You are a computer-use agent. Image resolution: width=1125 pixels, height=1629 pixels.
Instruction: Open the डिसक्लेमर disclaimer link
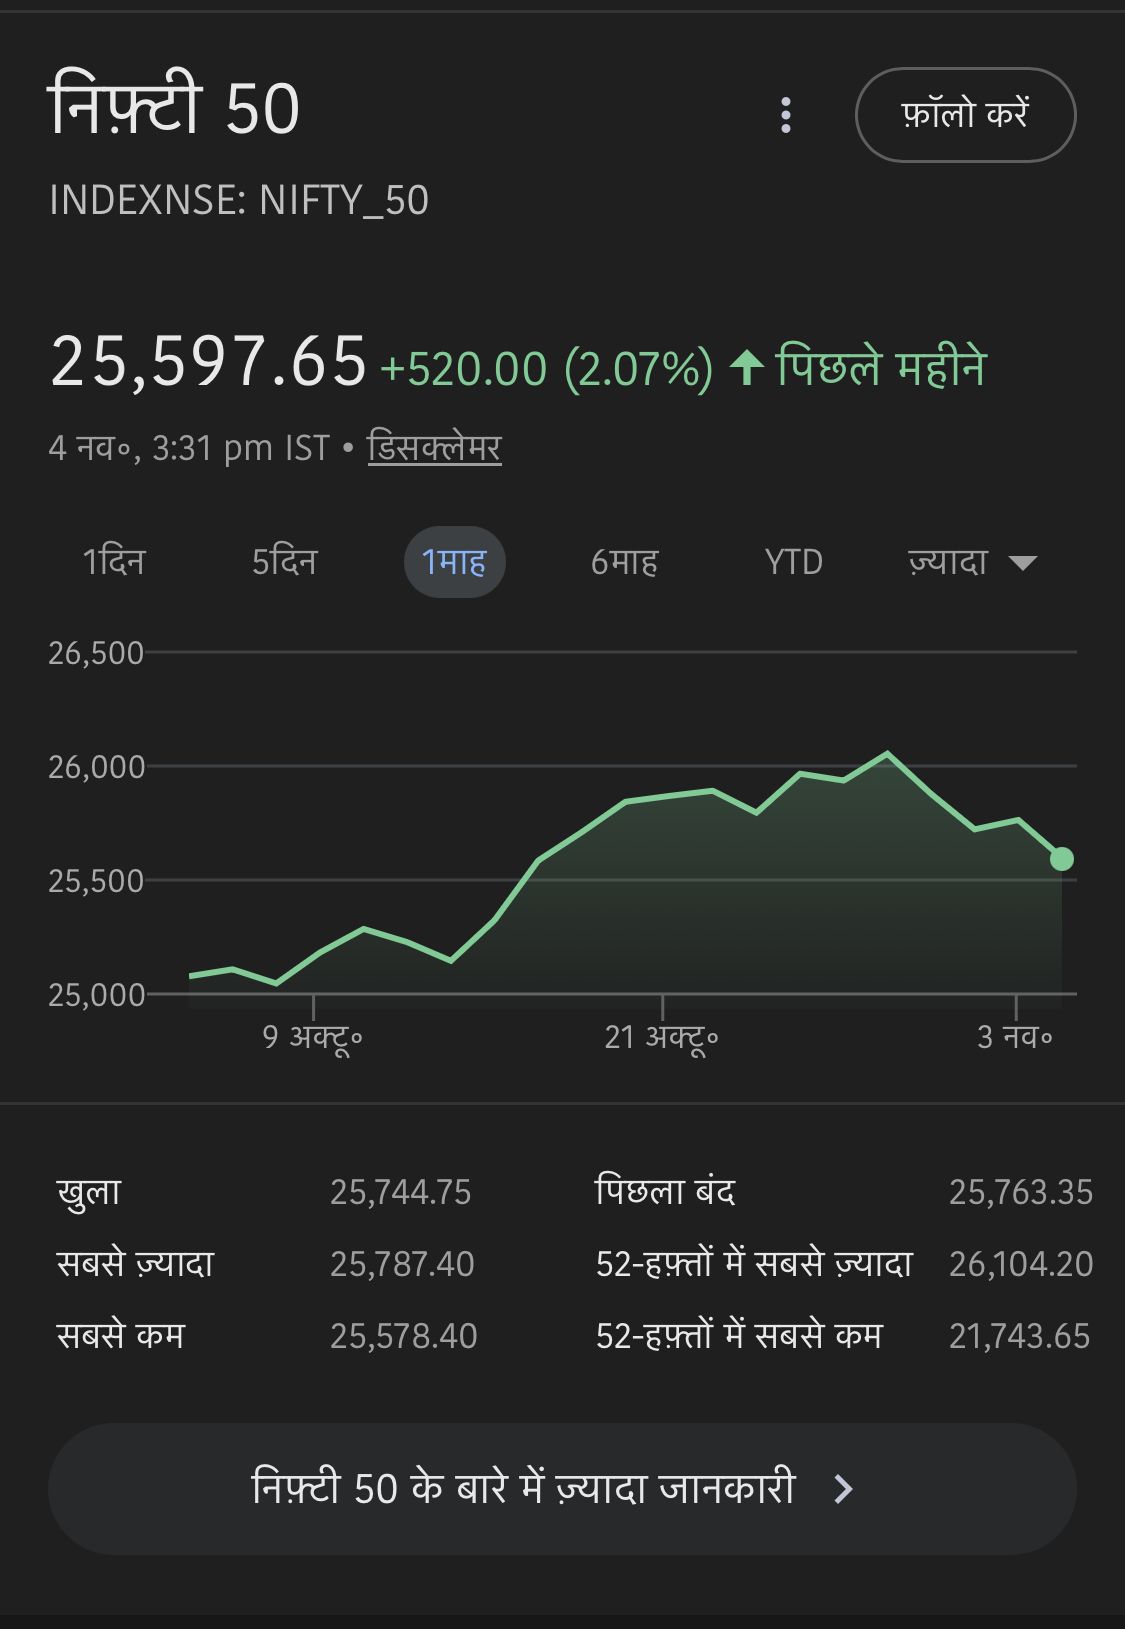434,447
